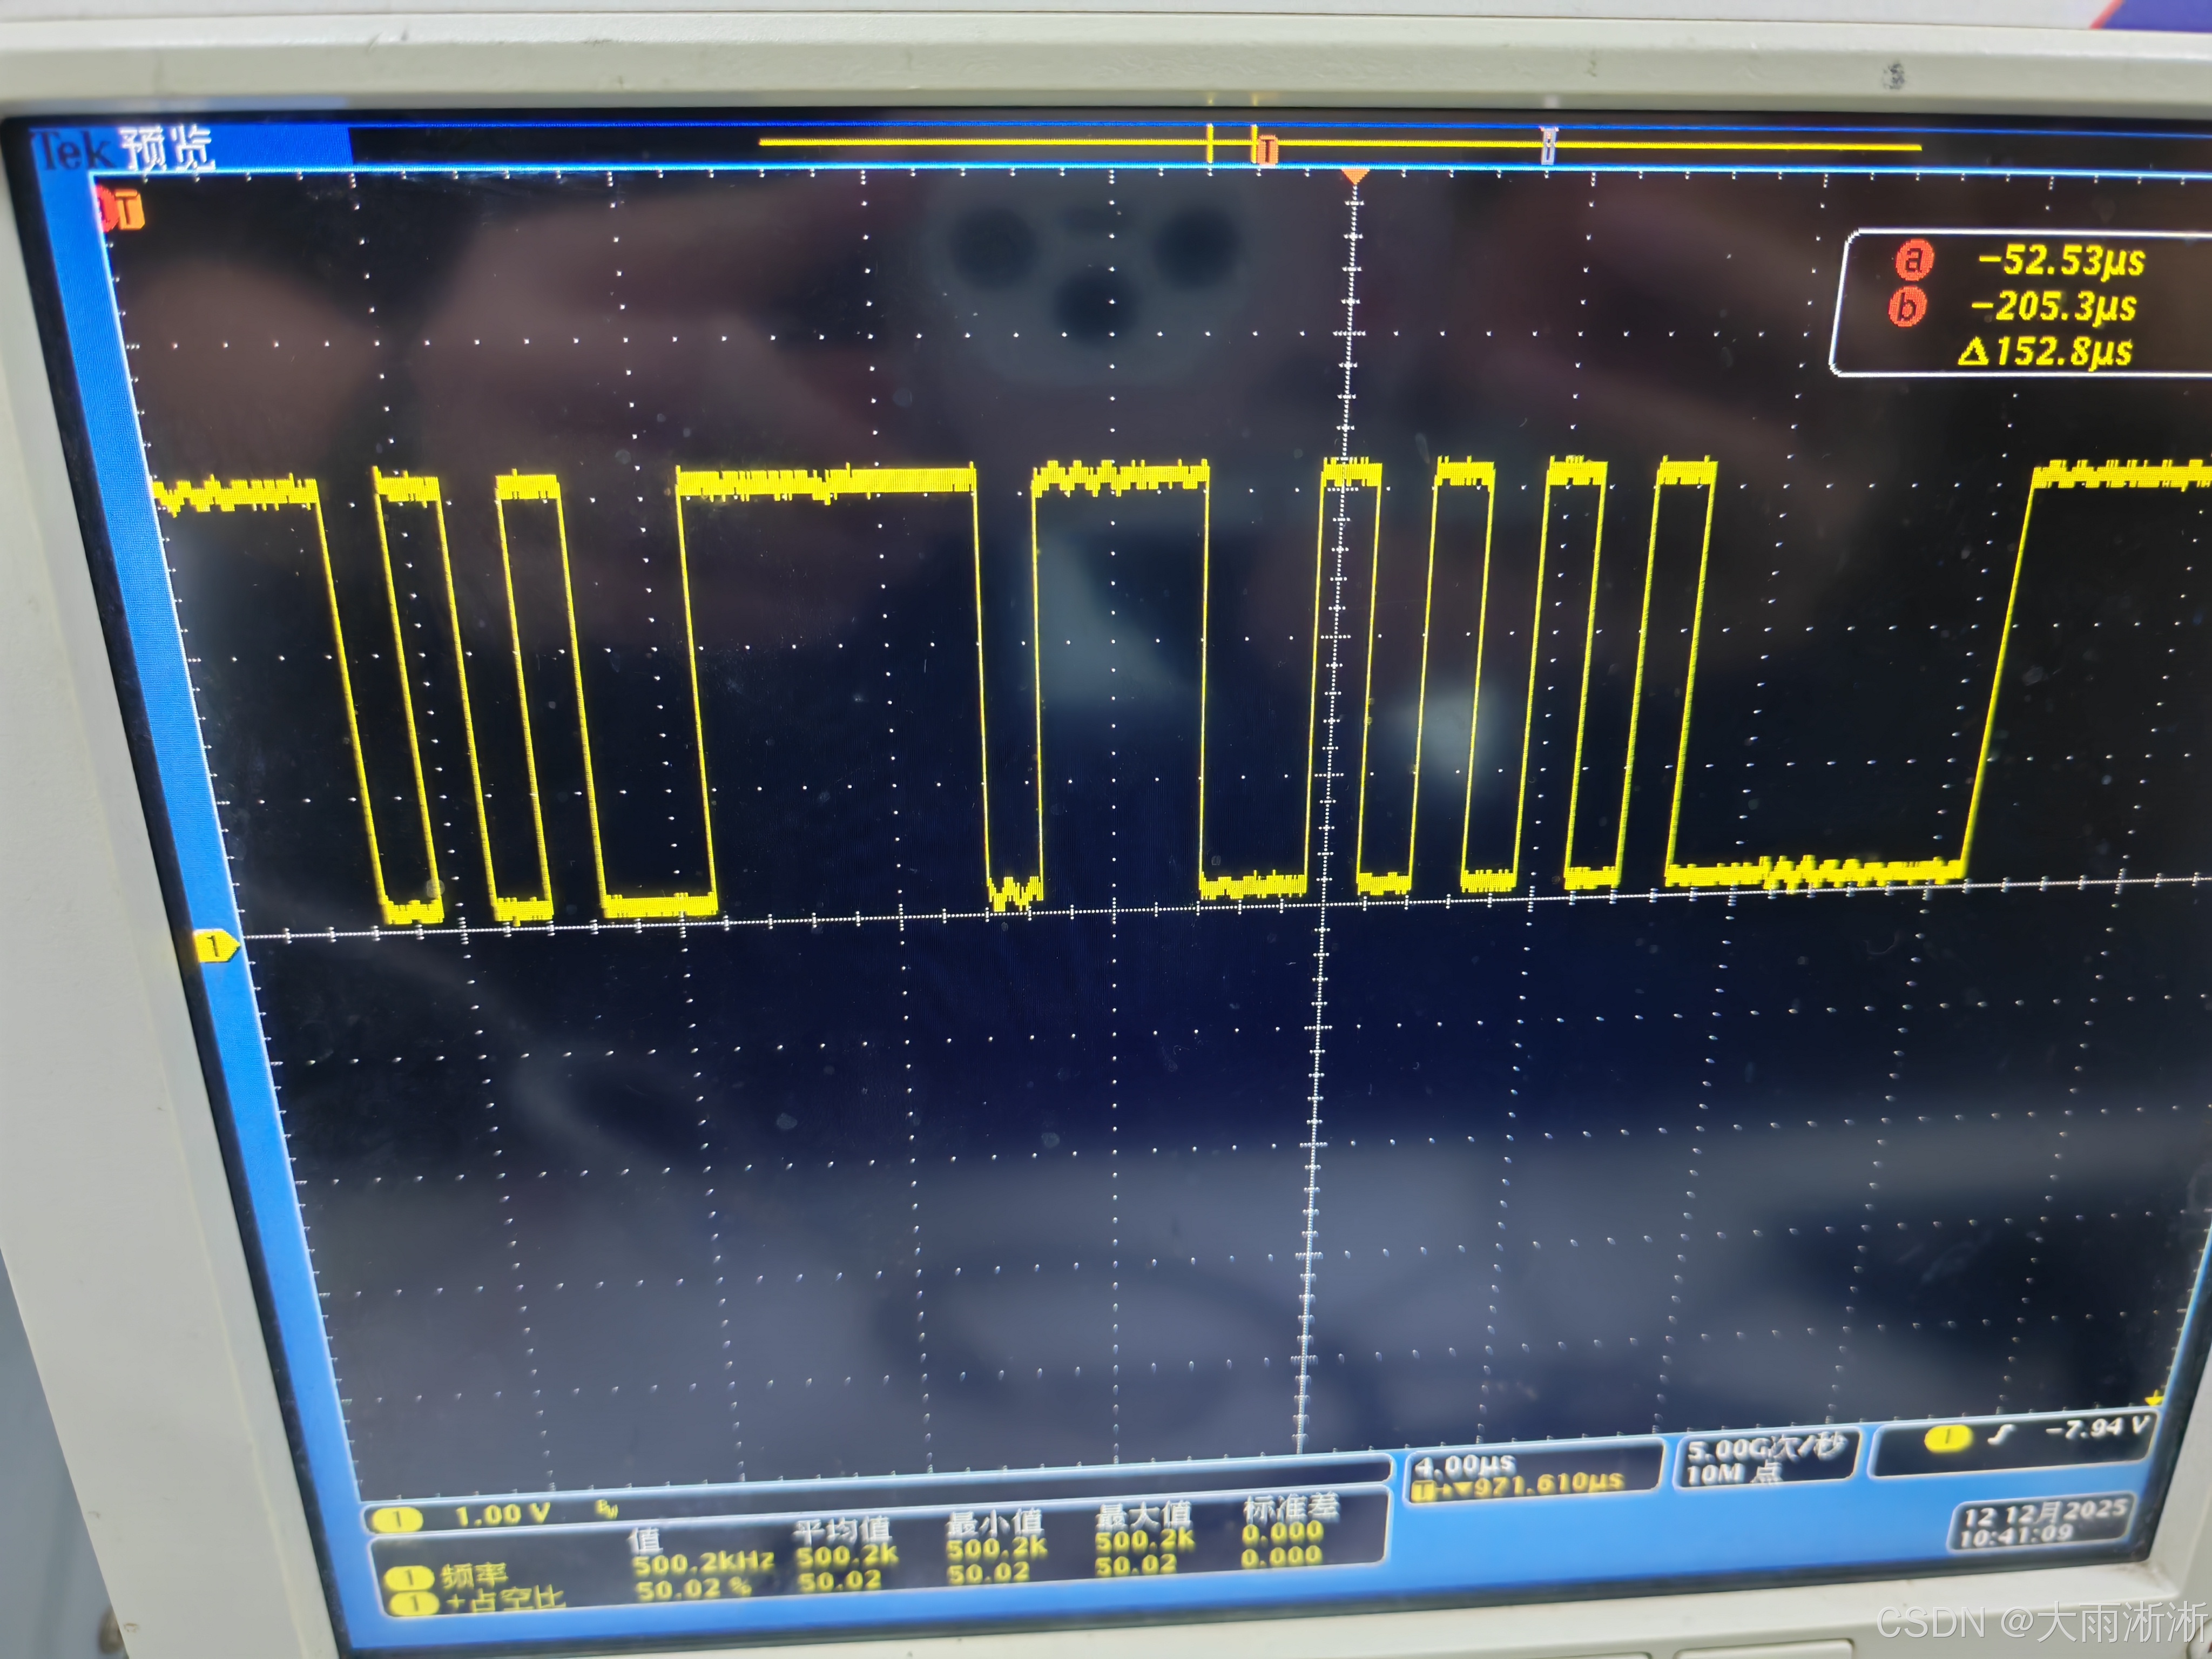This screenshot has height=1659, width=2212.
Task: Click the channel 1 badge next to 频率 measurement
Action: click(410, 1578)
